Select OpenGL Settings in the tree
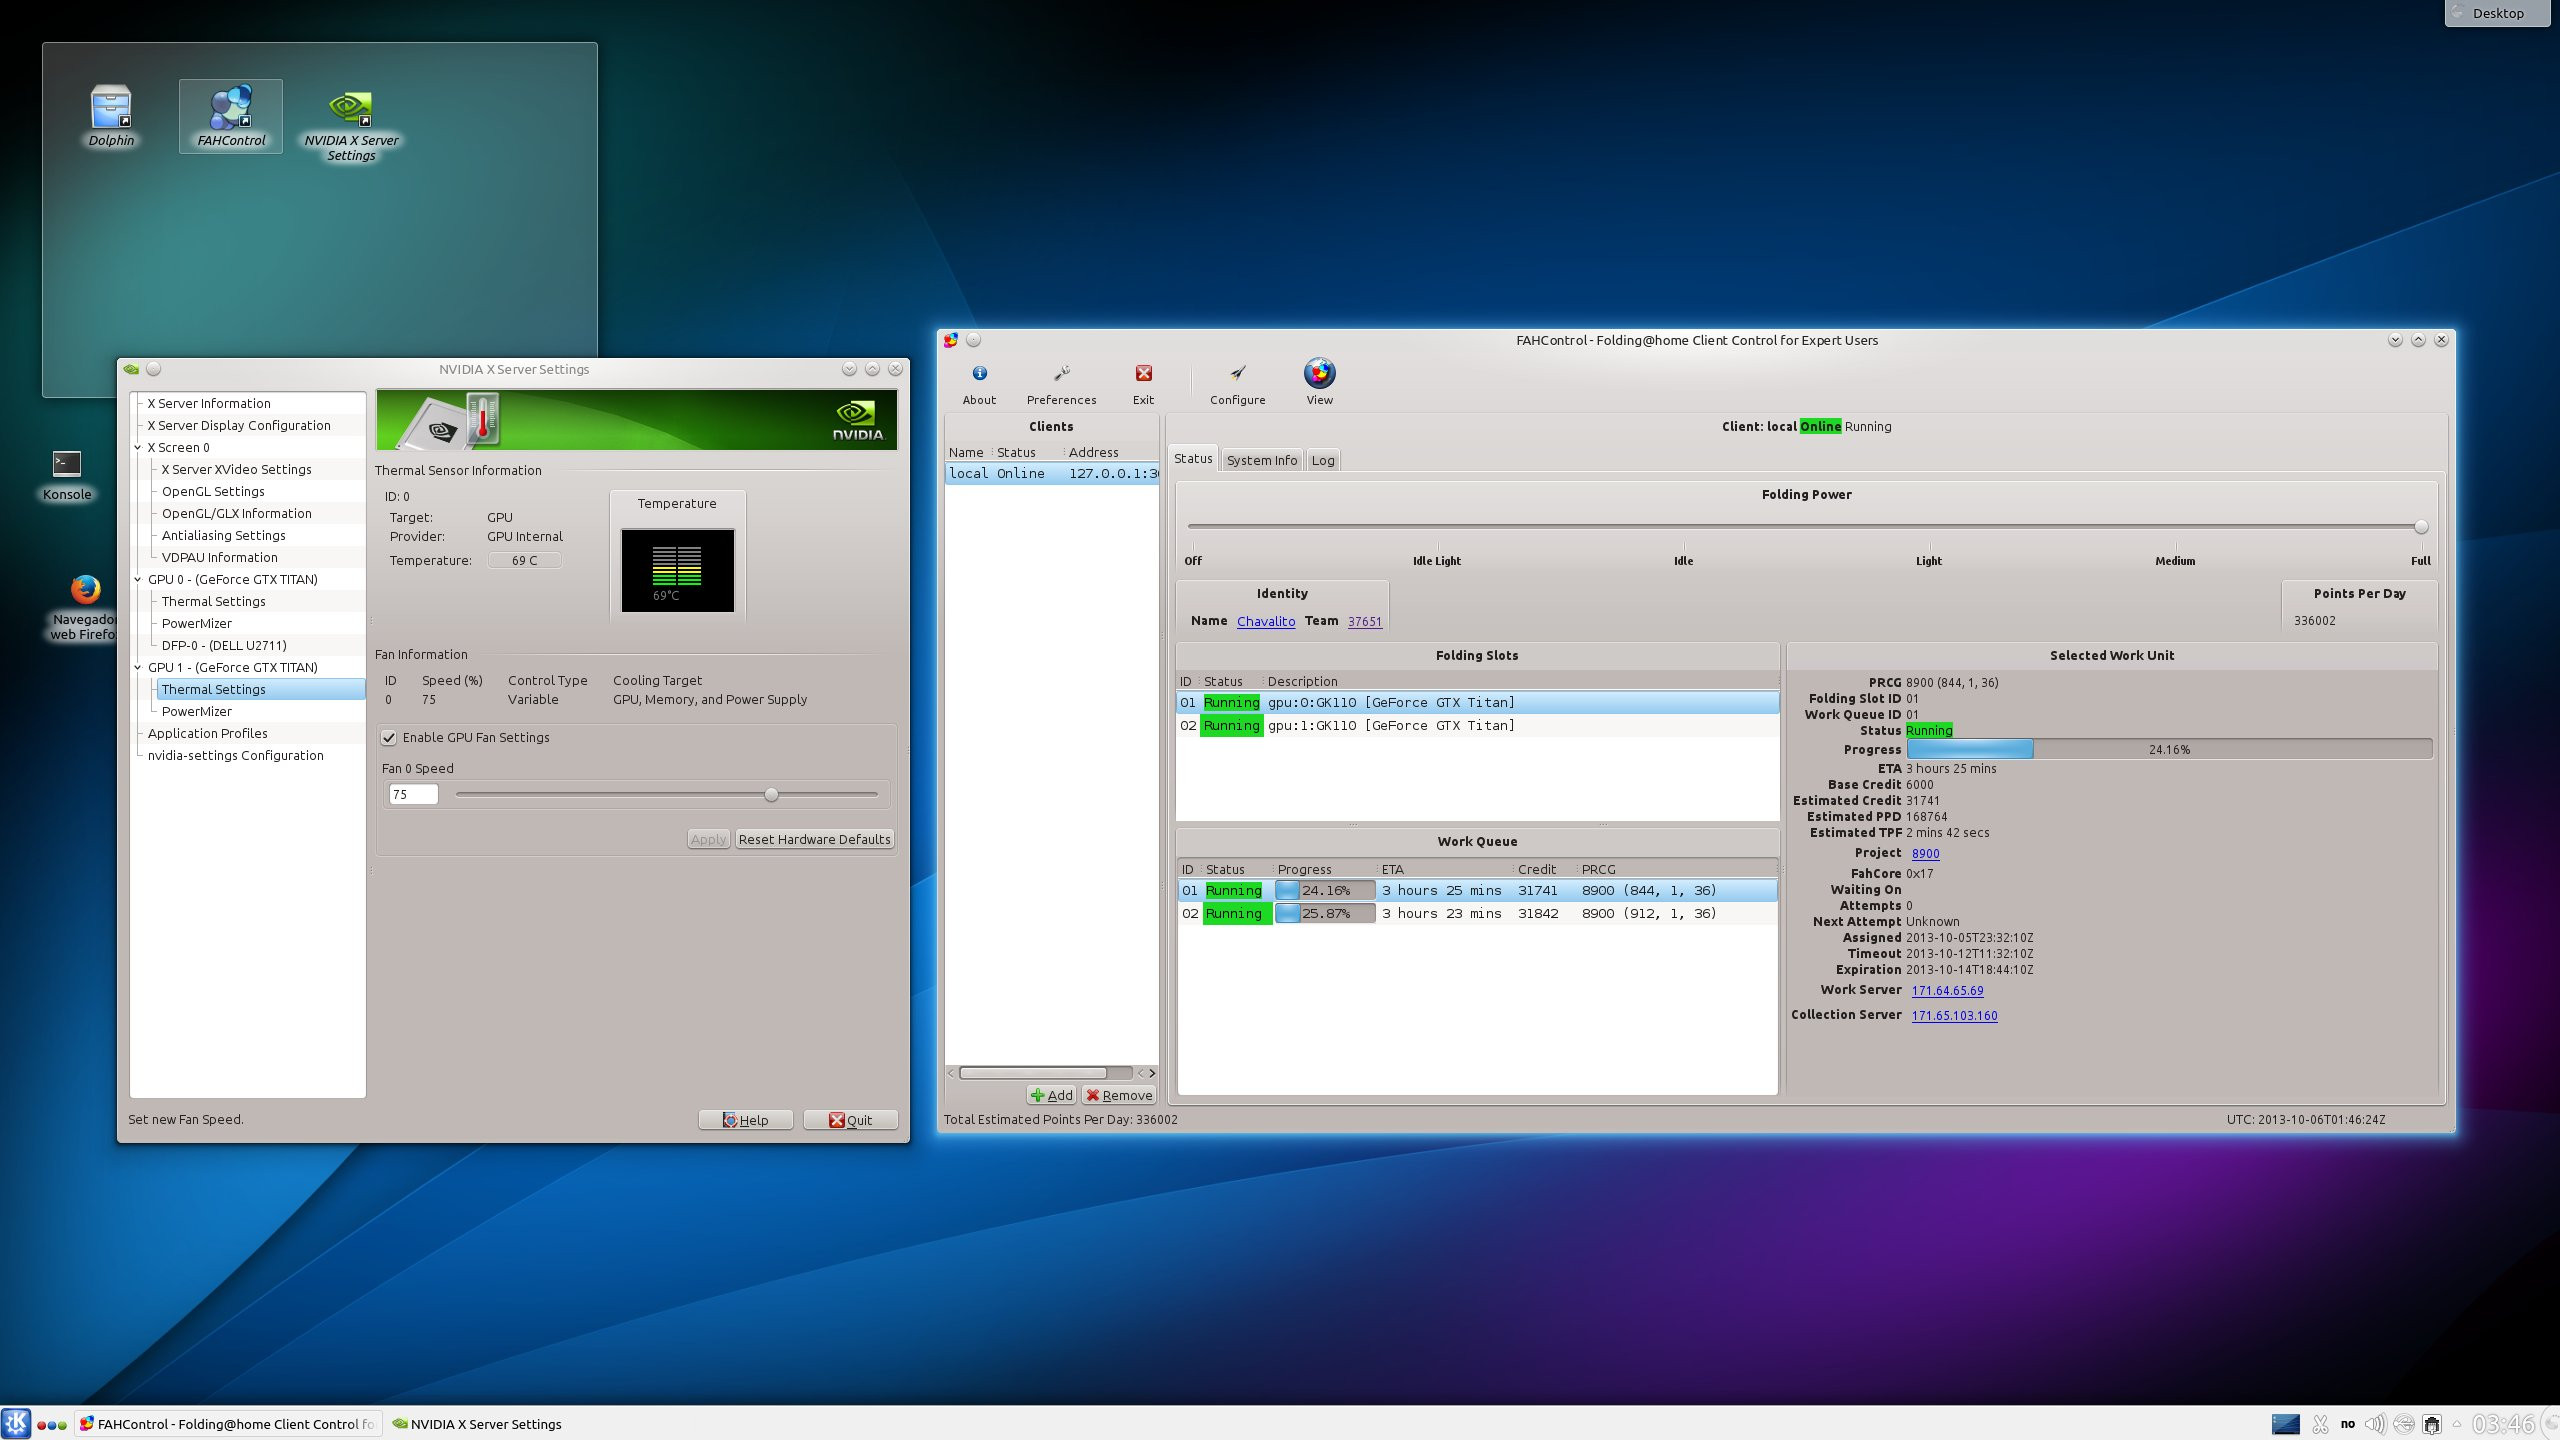 click(213, 491)
